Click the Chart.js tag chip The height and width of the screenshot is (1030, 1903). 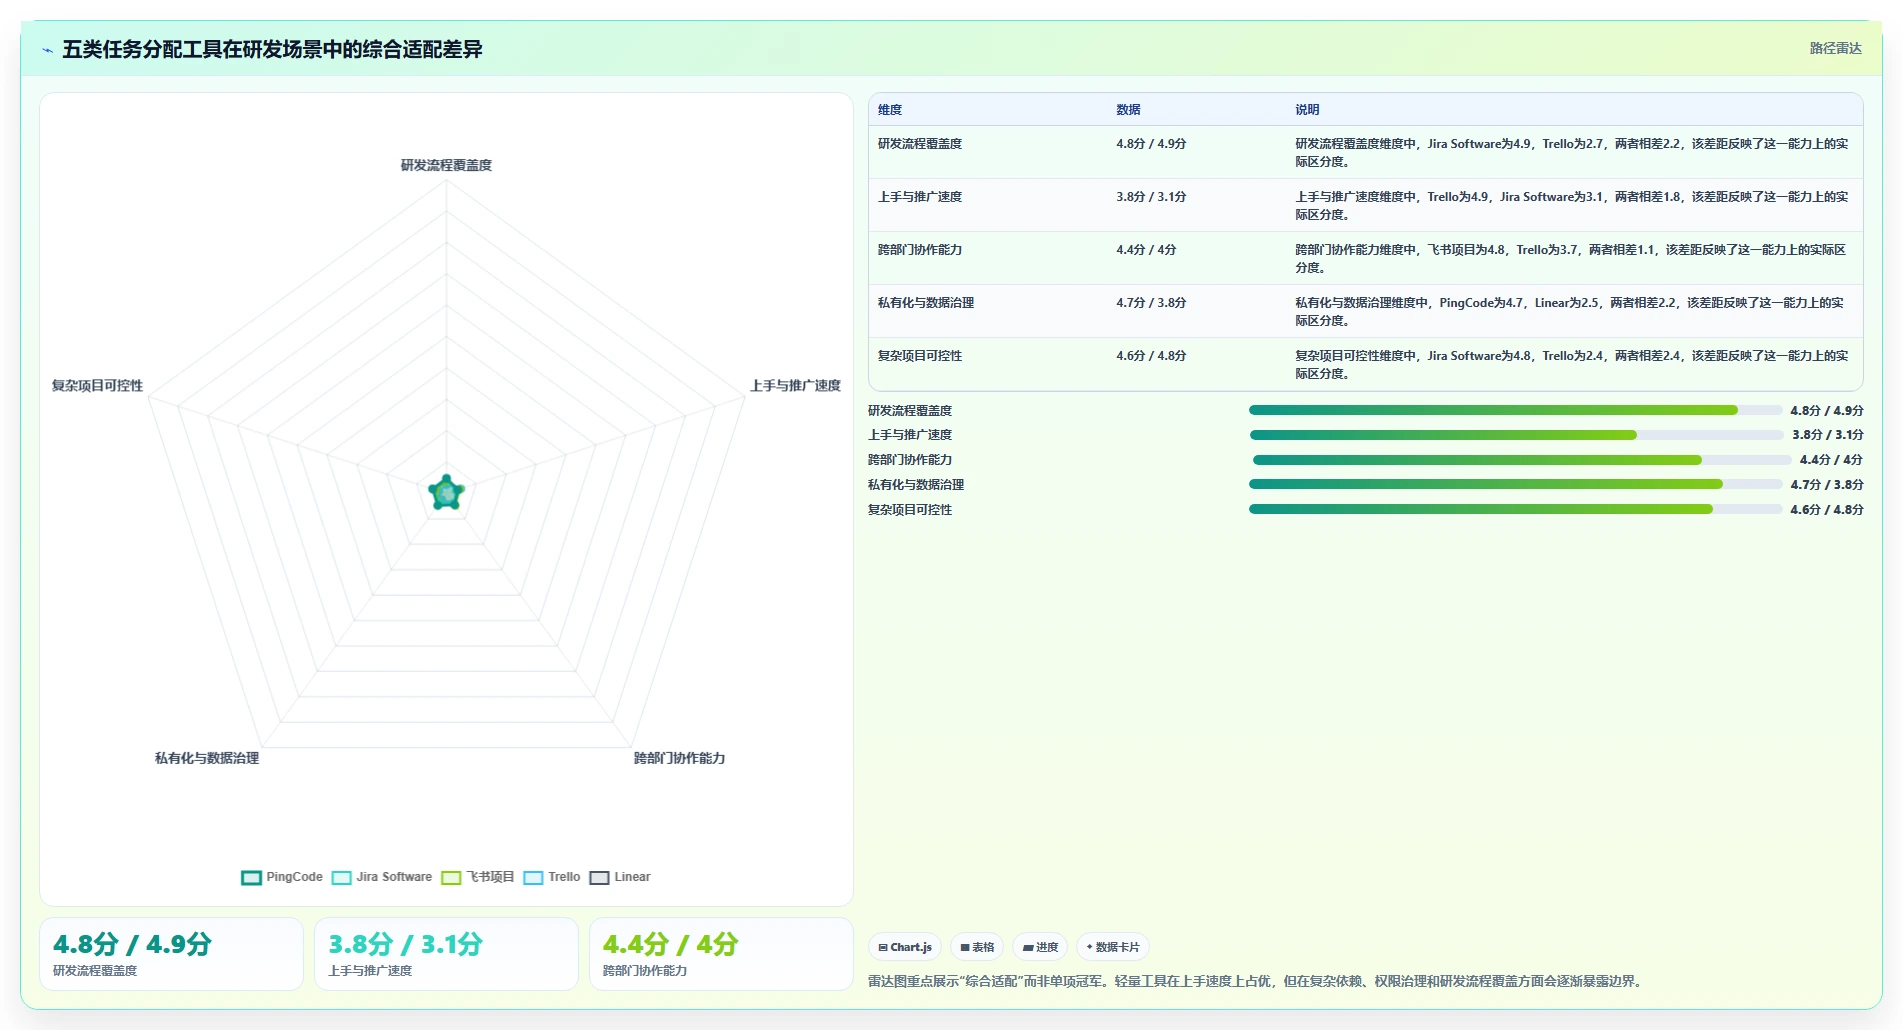905,947
